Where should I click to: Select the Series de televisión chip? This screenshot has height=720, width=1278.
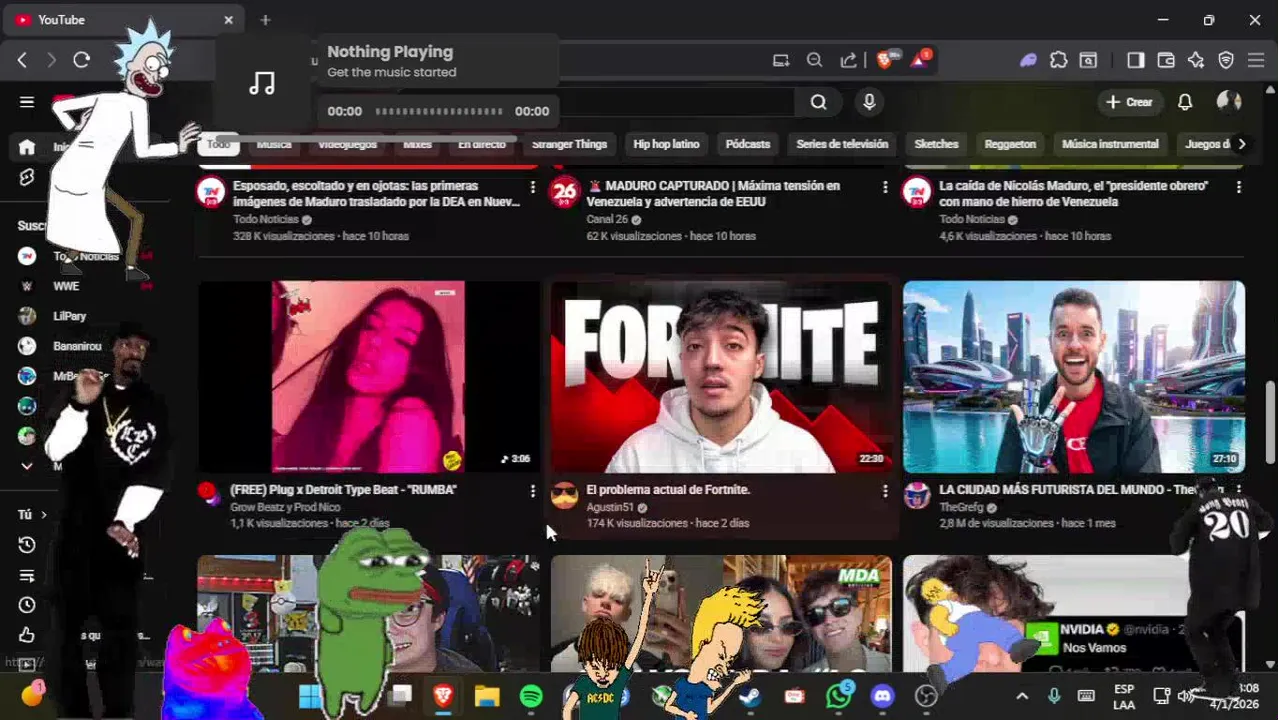pyautogui.click(x=842, y=144)
